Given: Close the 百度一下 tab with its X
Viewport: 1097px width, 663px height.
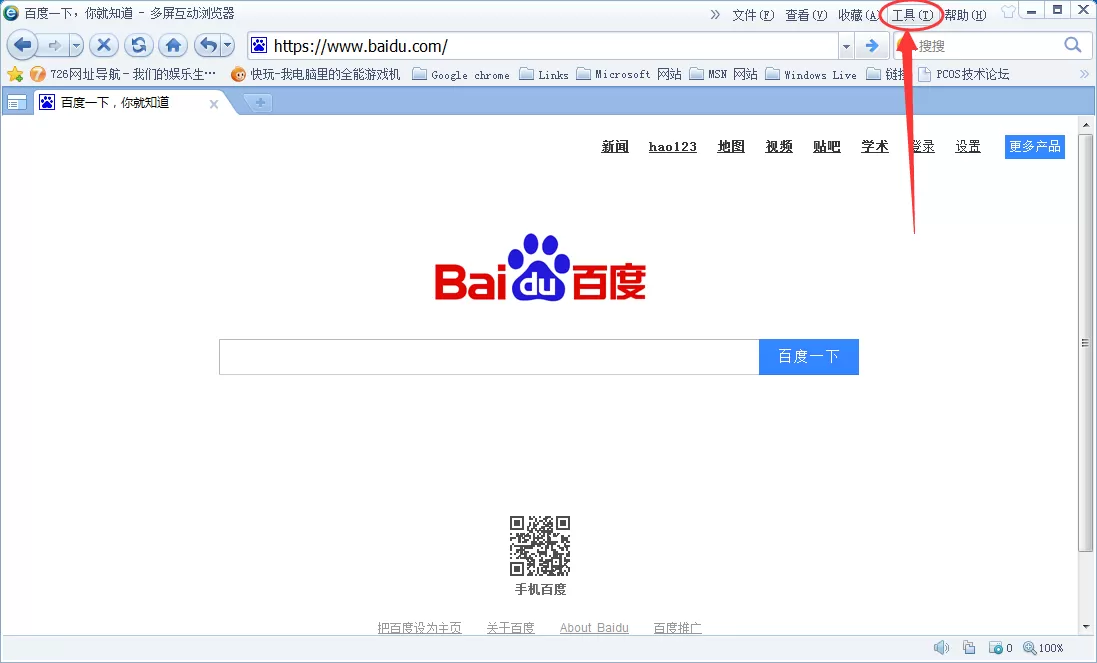Looking at the screenshot, I should pos(214,104).
